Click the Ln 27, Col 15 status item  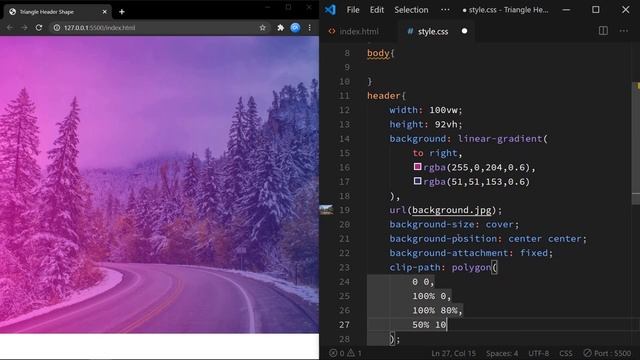pyautogui.click(x=453, y=353)
